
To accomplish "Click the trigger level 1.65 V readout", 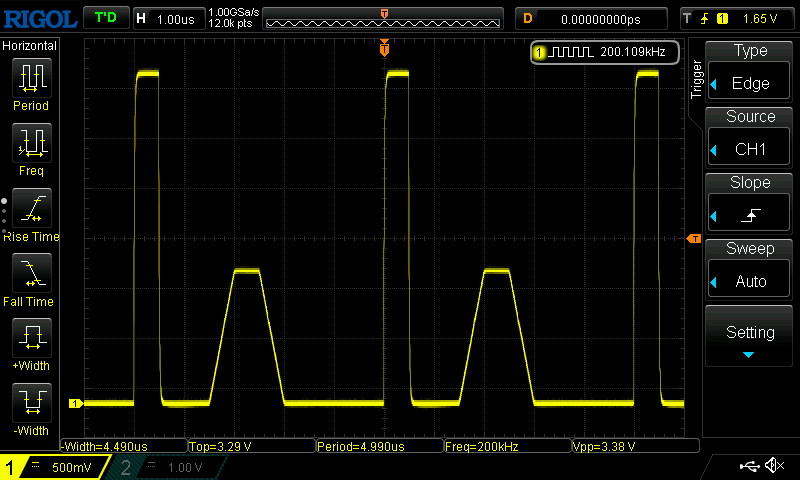I will coord(760,19).
